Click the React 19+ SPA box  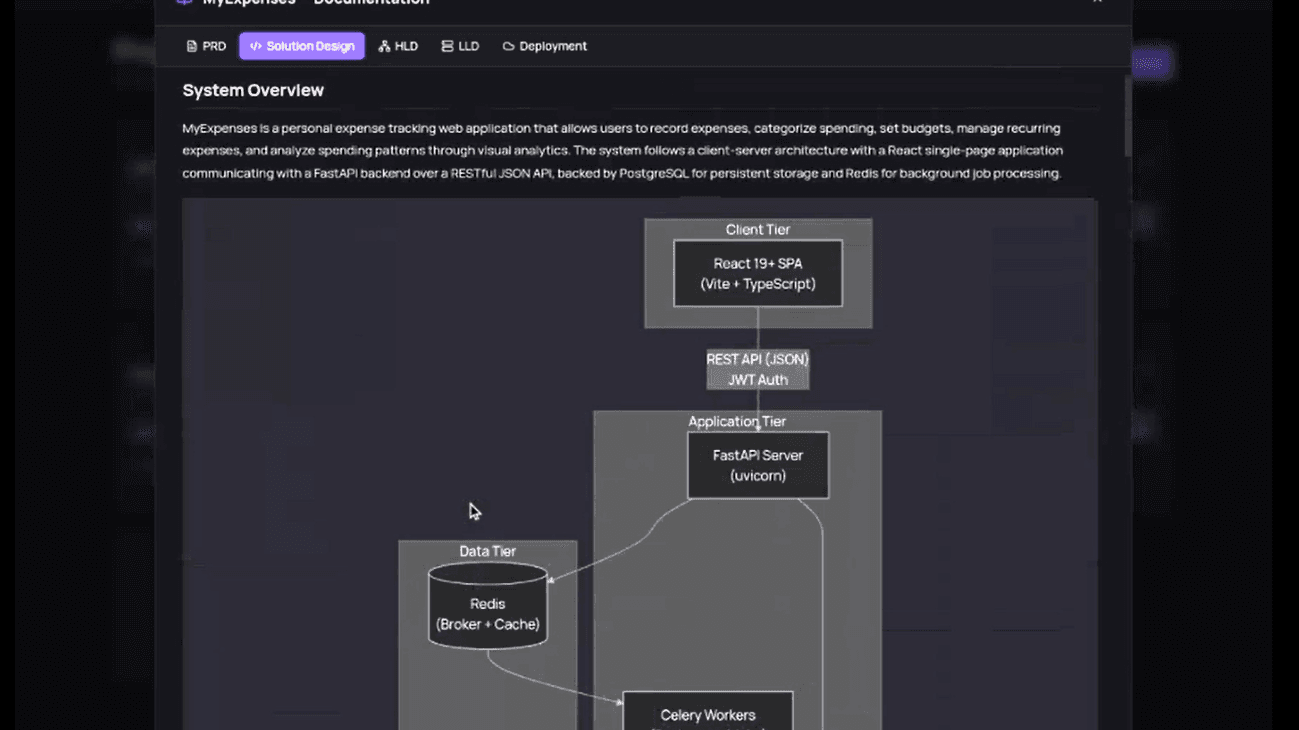757,273
